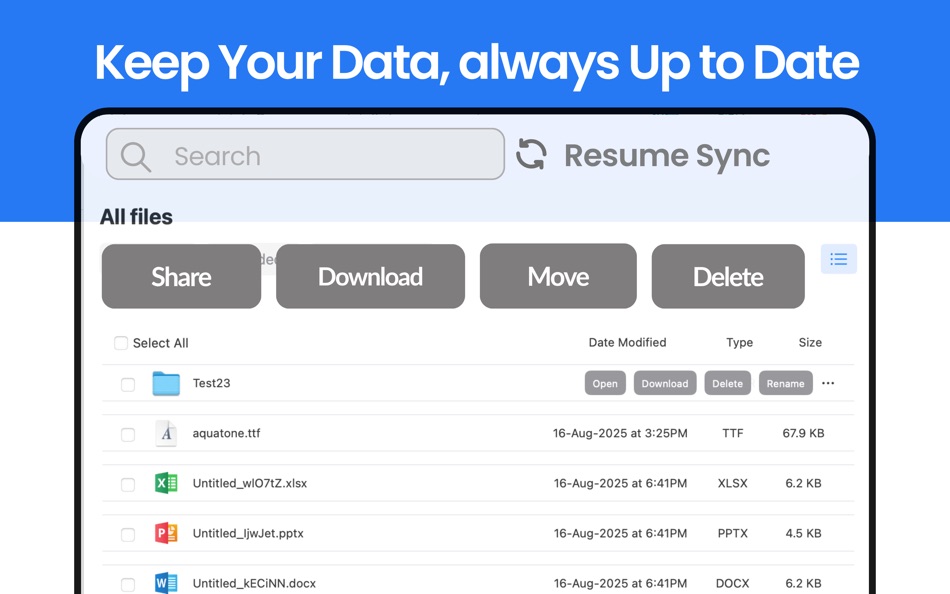Check the box next to Test23
The height and width of the screenshot is (594, 950).
click(x=127, y=383)
